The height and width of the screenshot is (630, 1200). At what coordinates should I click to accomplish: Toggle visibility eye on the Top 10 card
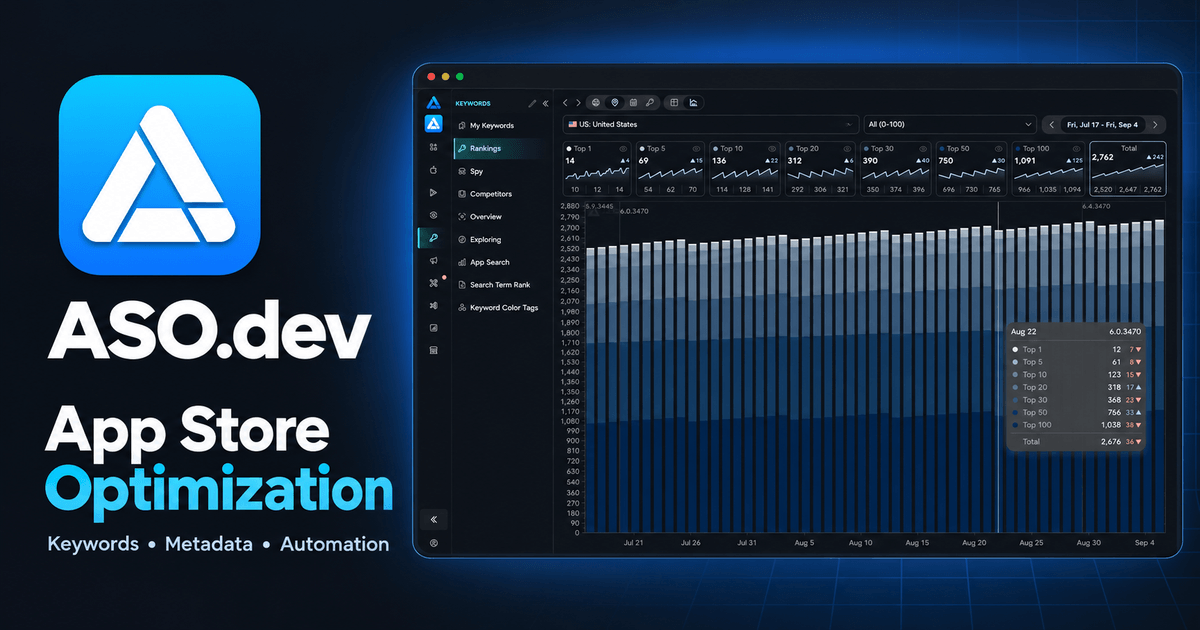[773, 148]
